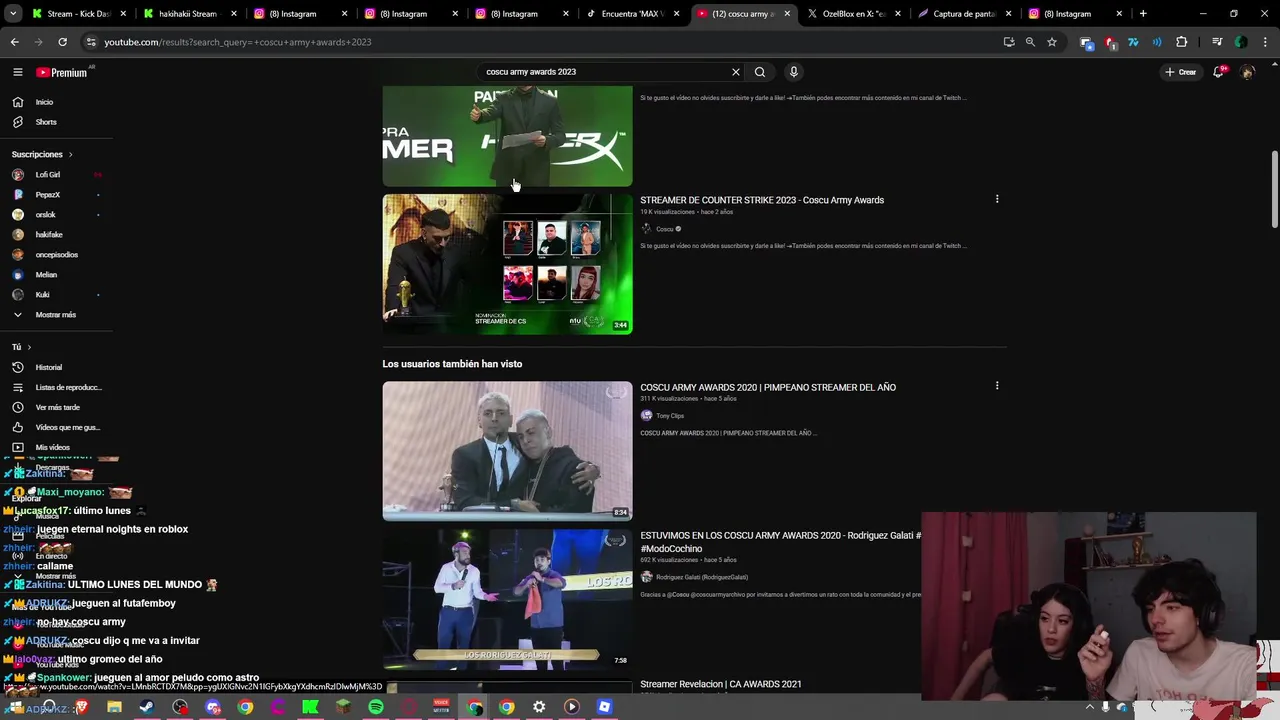The image size is (1280, 720).
Task: Click the youtube.com address bar
Action: click(x=540, y=42)
